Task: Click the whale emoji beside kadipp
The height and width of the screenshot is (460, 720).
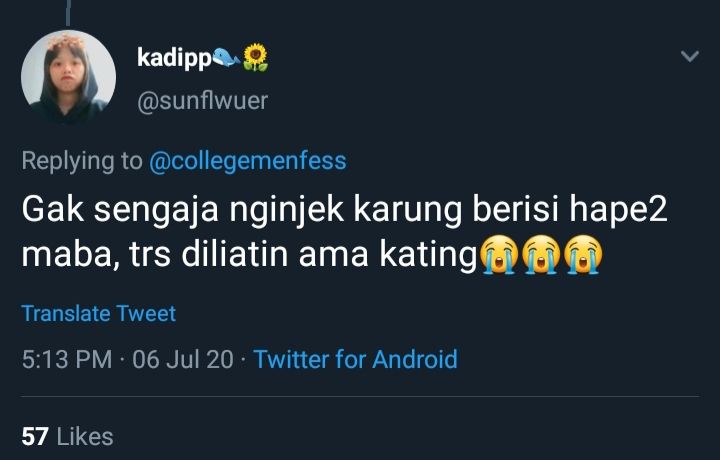Action: [226, 58]
